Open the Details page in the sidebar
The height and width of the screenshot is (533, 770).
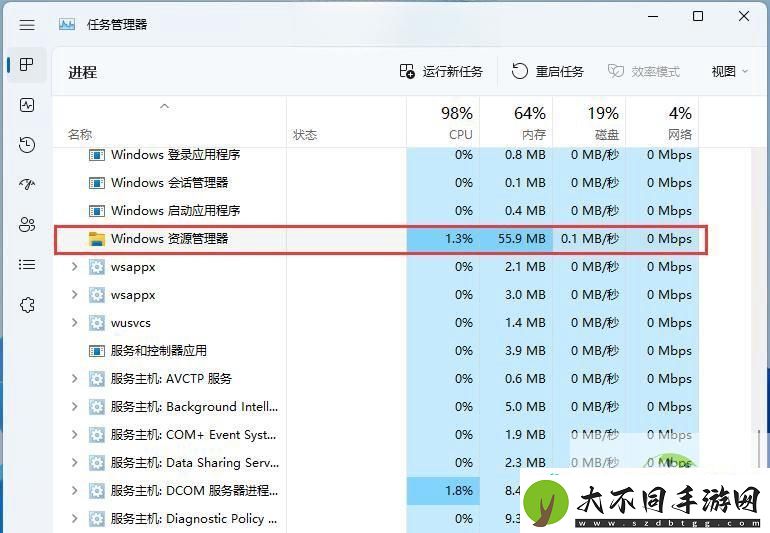(27, 265)
